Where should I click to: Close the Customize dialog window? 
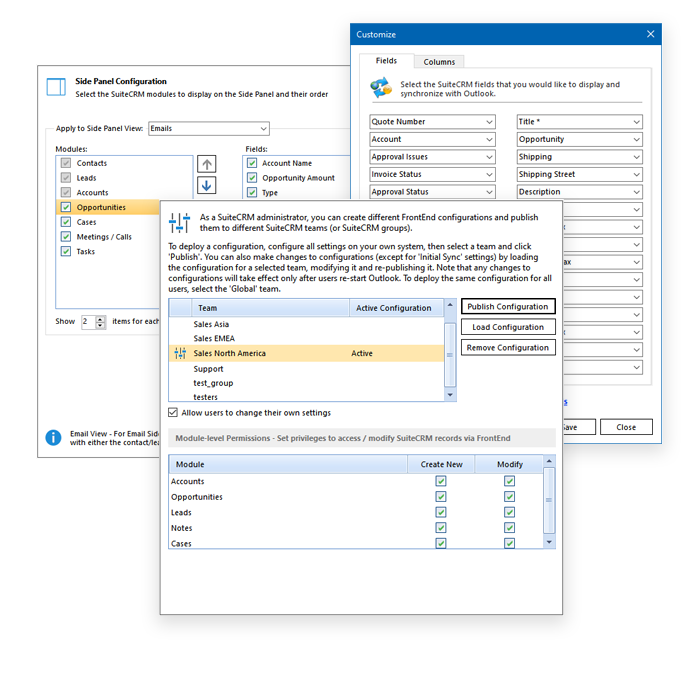(651, 34)
